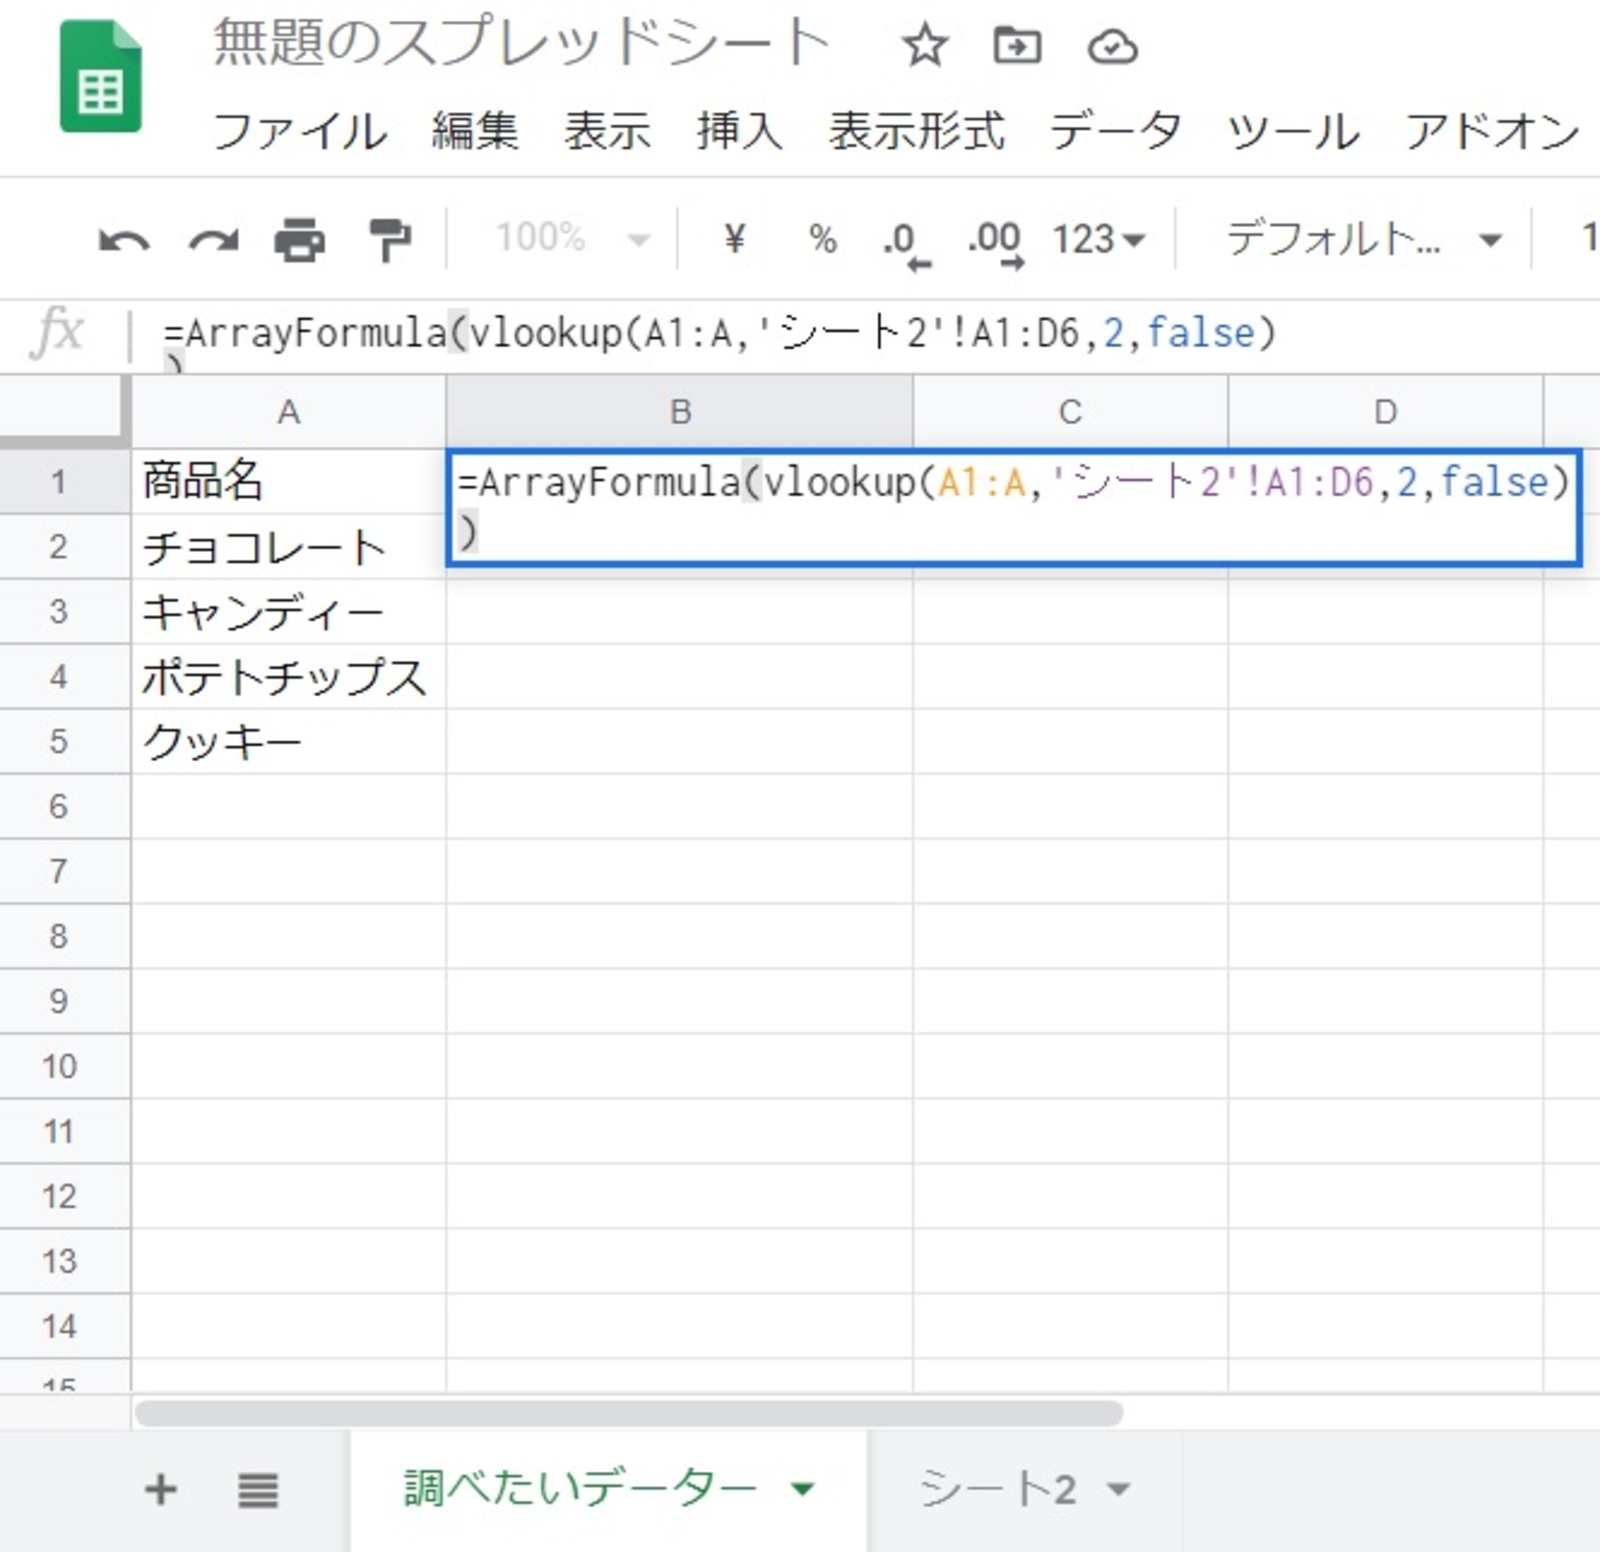Select the paint format tool
1600x1552 pixels.
click(390, 240)
